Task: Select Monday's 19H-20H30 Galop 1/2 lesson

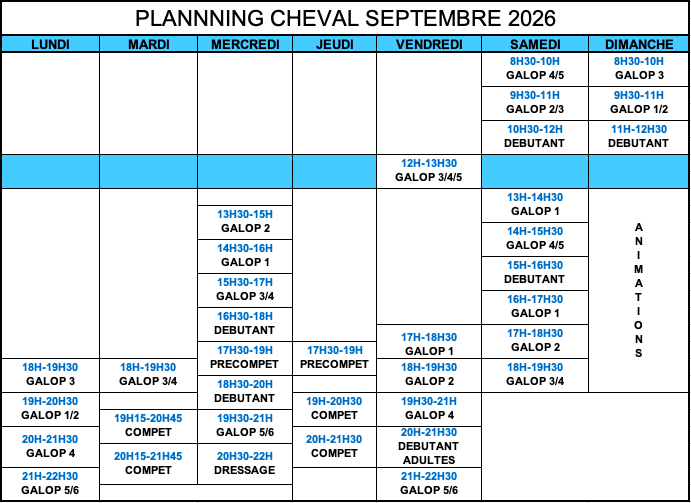Action: point(50,408)
